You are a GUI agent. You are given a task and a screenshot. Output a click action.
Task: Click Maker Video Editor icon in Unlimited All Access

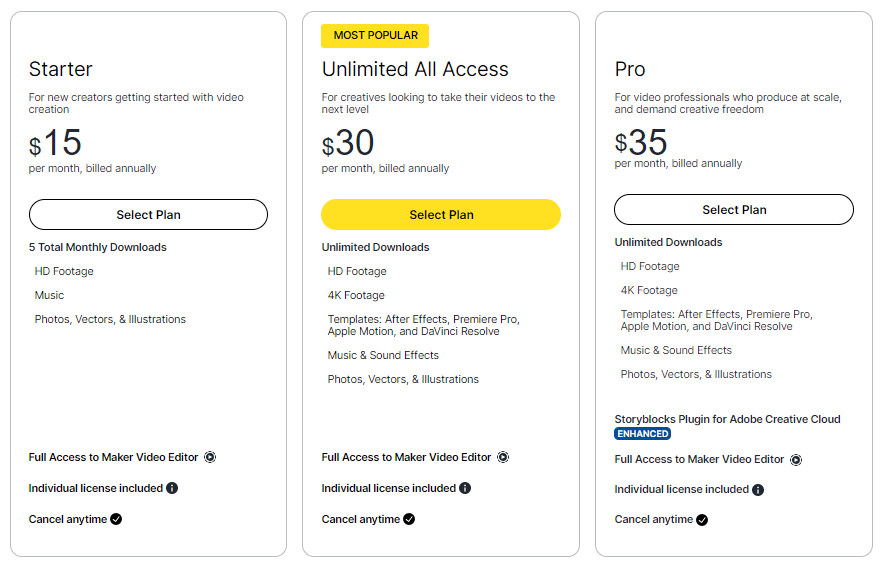coord(503,457)
